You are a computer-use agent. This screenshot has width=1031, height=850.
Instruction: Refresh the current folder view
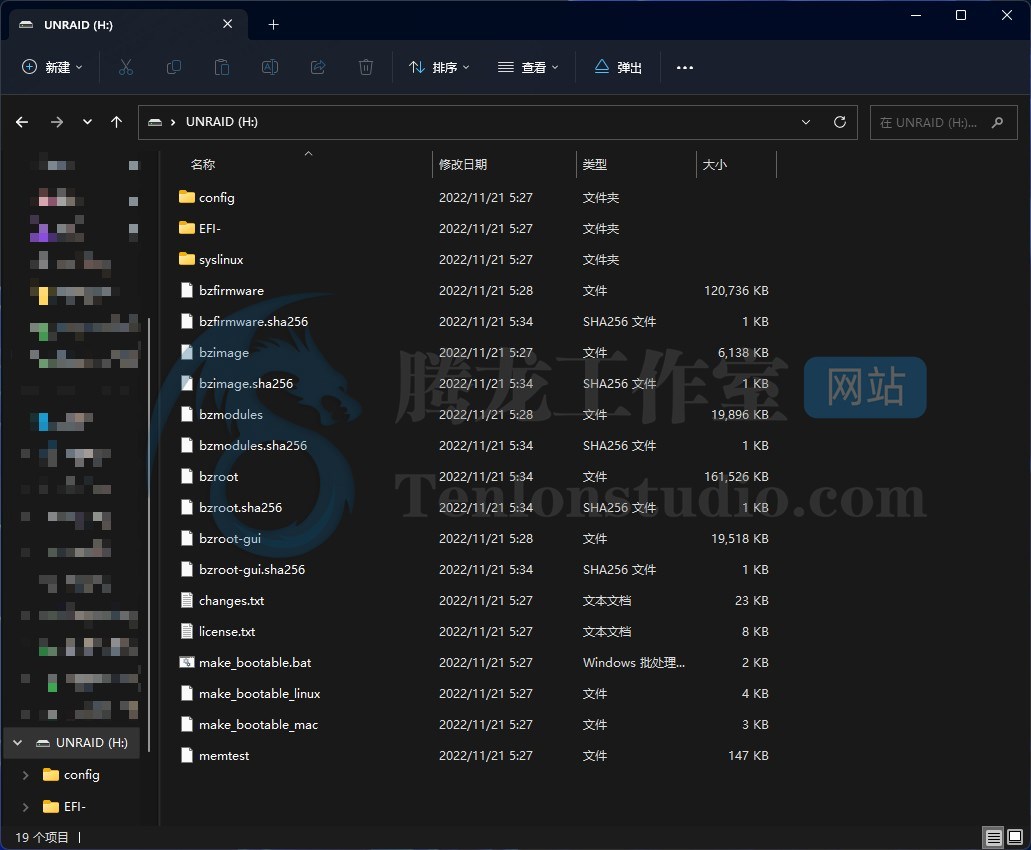(840, 122)
